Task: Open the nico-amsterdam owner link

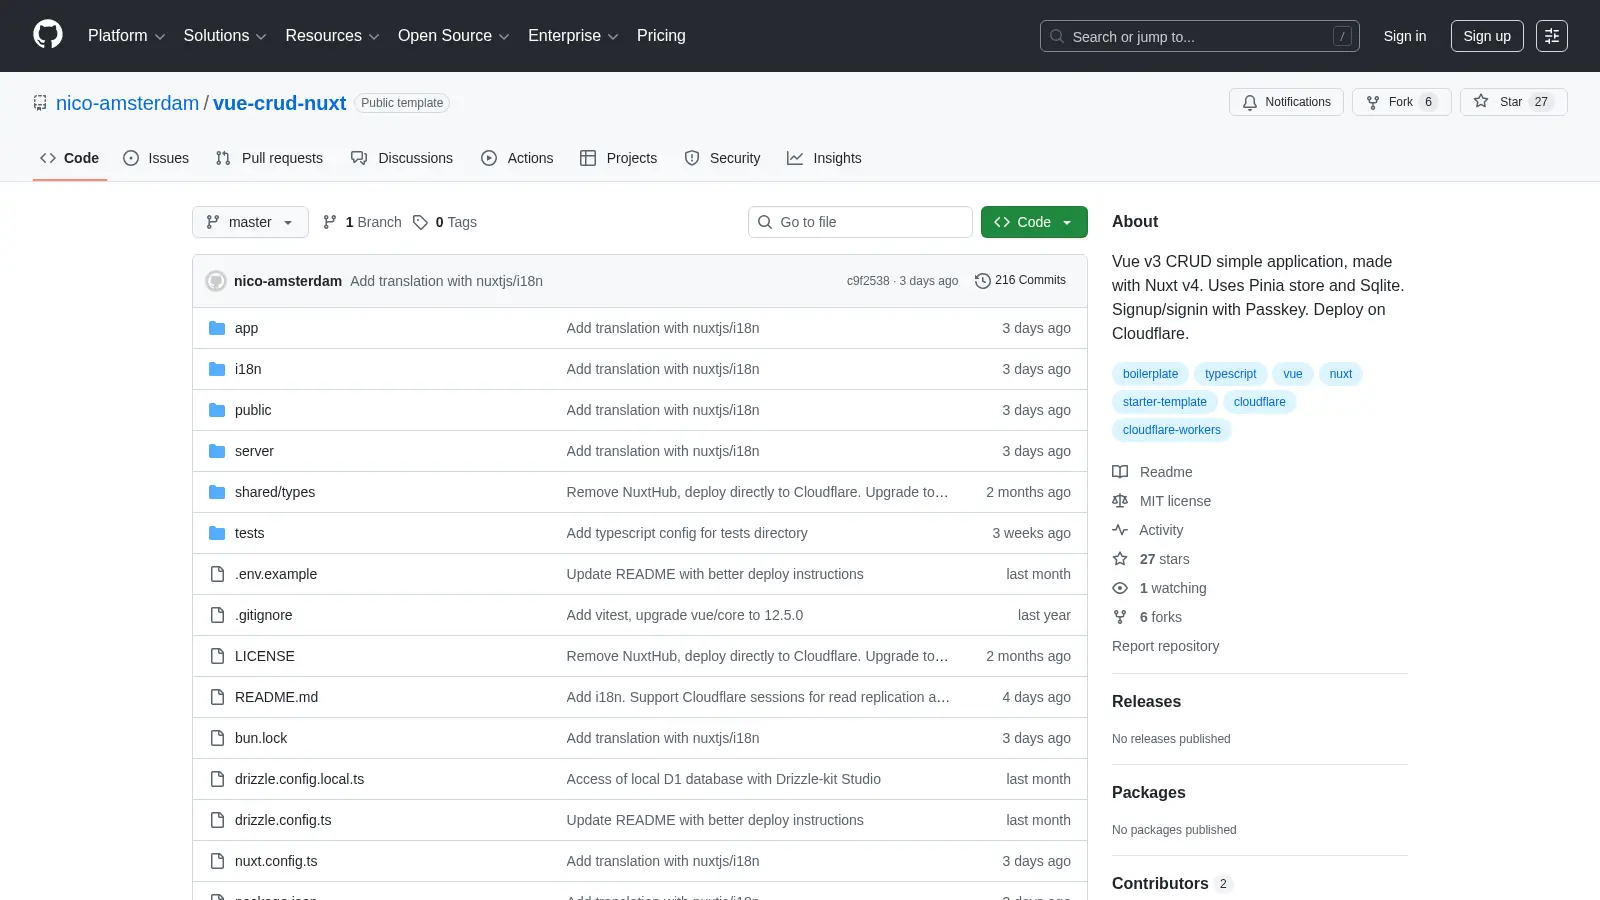Action: click(x=127, y=103)
